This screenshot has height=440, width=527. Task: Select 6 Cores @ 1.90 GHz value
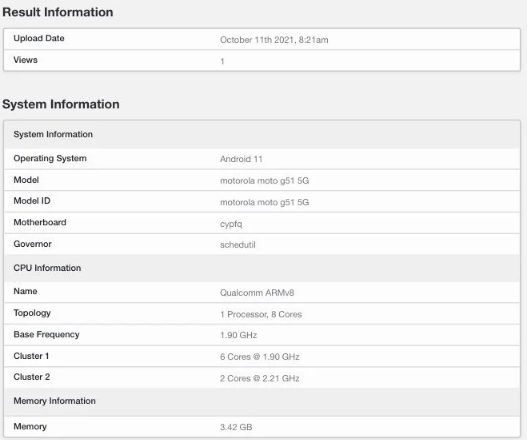tap(260, 357)
